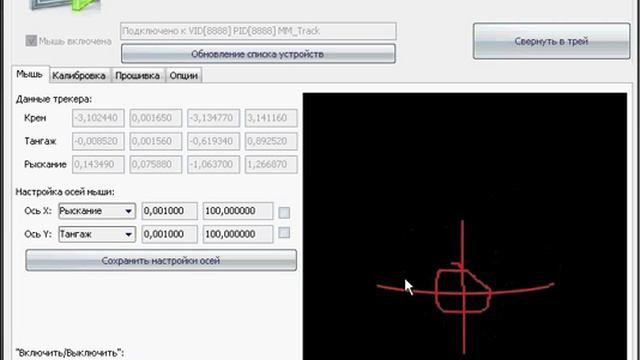Click the "Тангаж" row label
640x360 pixels.
pyautogui.click(x=40, y=141)
